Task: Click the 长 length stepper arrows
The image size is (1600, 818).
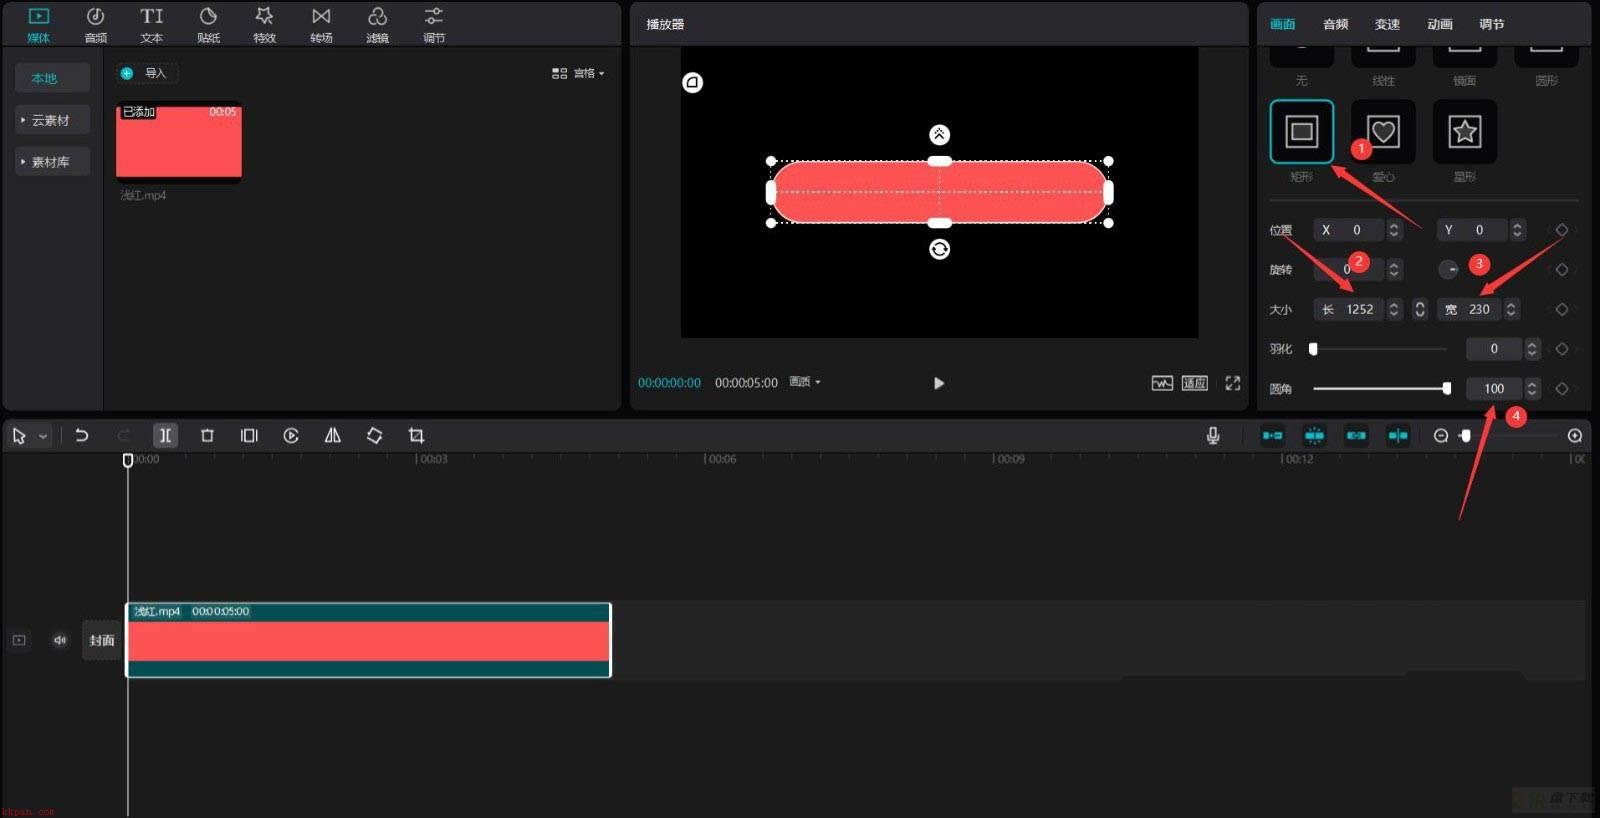Action: coord(1393,309)
